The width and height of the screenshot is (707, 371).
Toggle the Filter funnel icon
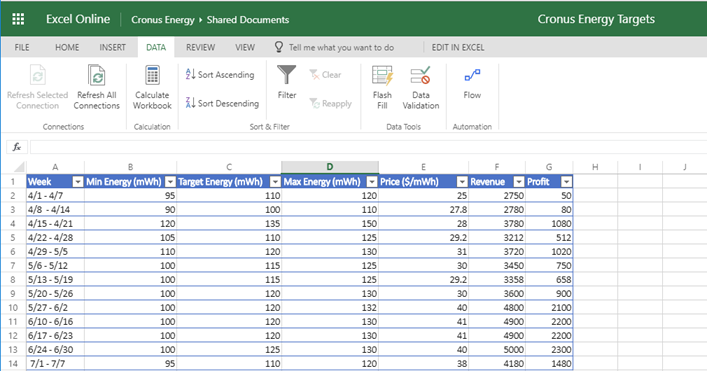pos(287,75)
